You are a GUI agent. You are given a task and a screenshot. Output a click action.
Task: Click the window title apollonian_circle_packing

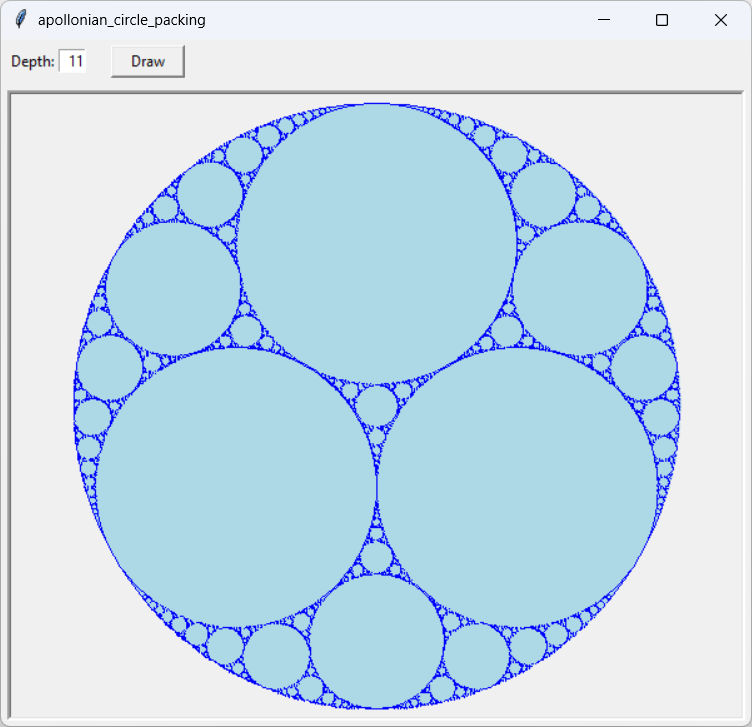(x=122, y=20)
